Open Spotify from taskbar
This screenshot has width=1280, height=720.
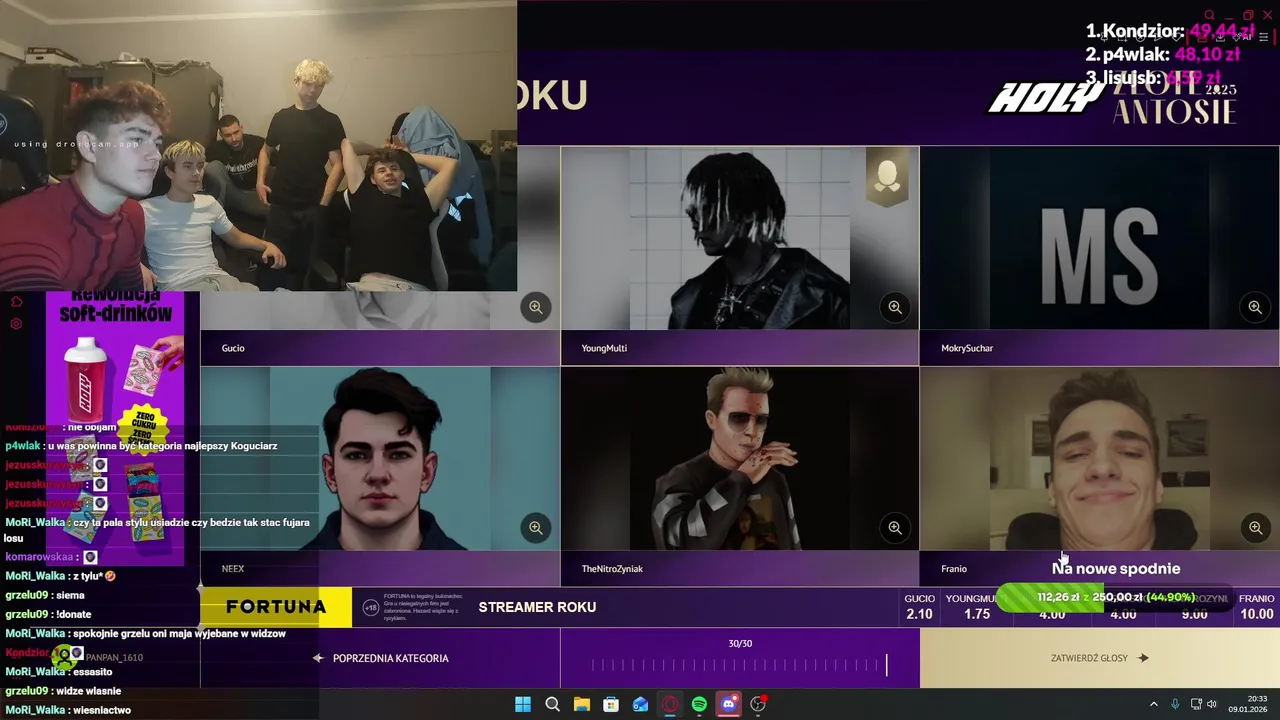click(x=699, y=704)
